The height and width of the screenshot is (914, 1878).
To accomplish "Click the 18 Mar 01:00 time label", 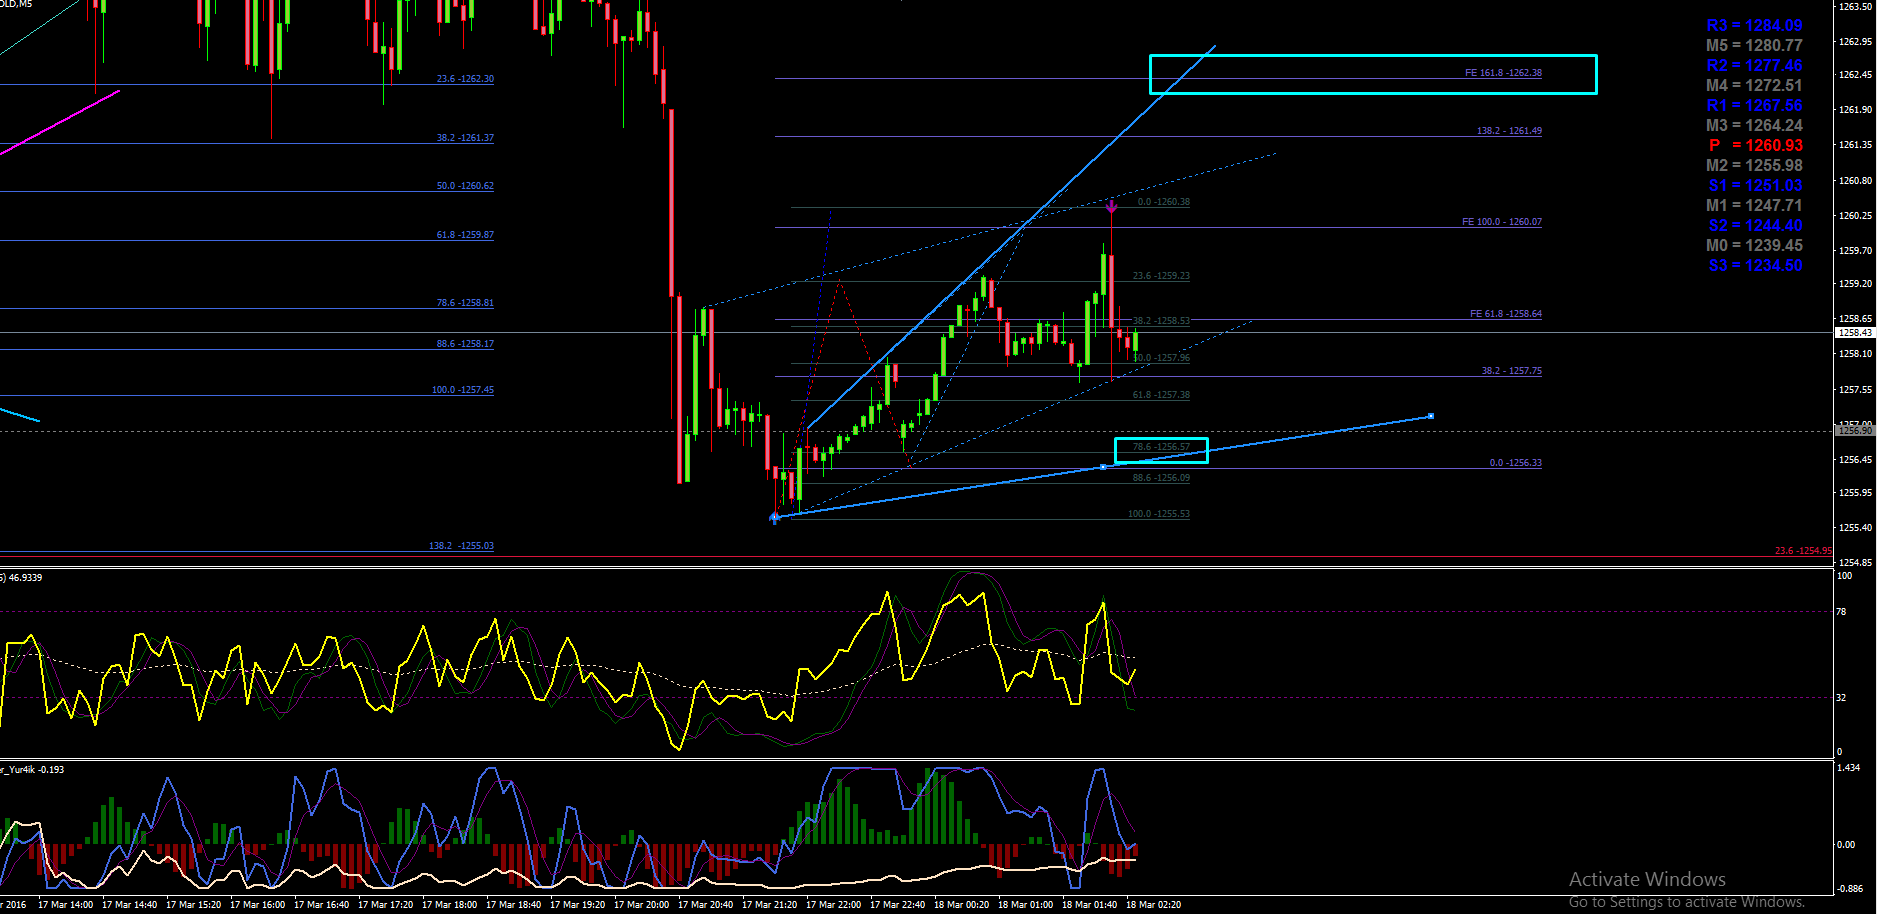I will tap(1026, 905).
